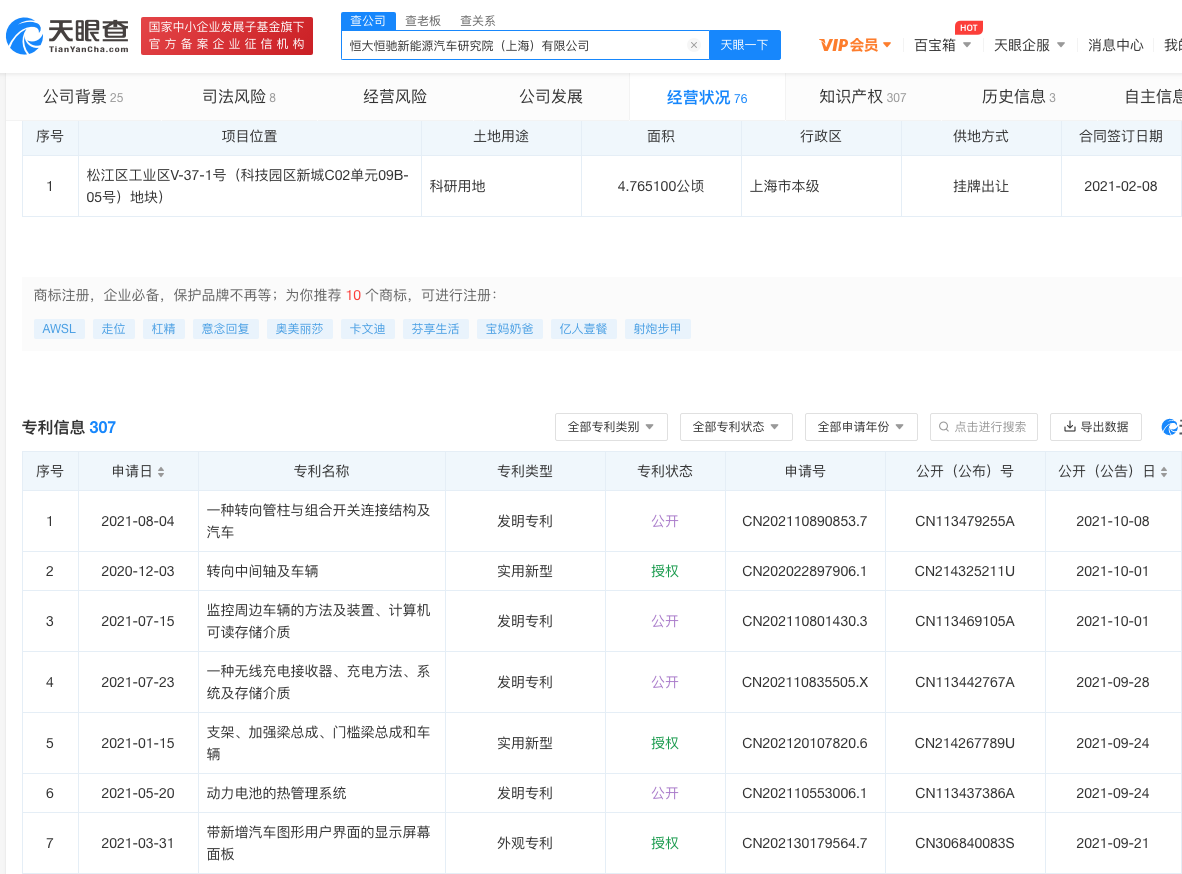The width and height of the screenshot is (1182, 874).
Task: Click the download icon in 导出数据
Action: click(1069, 427)
